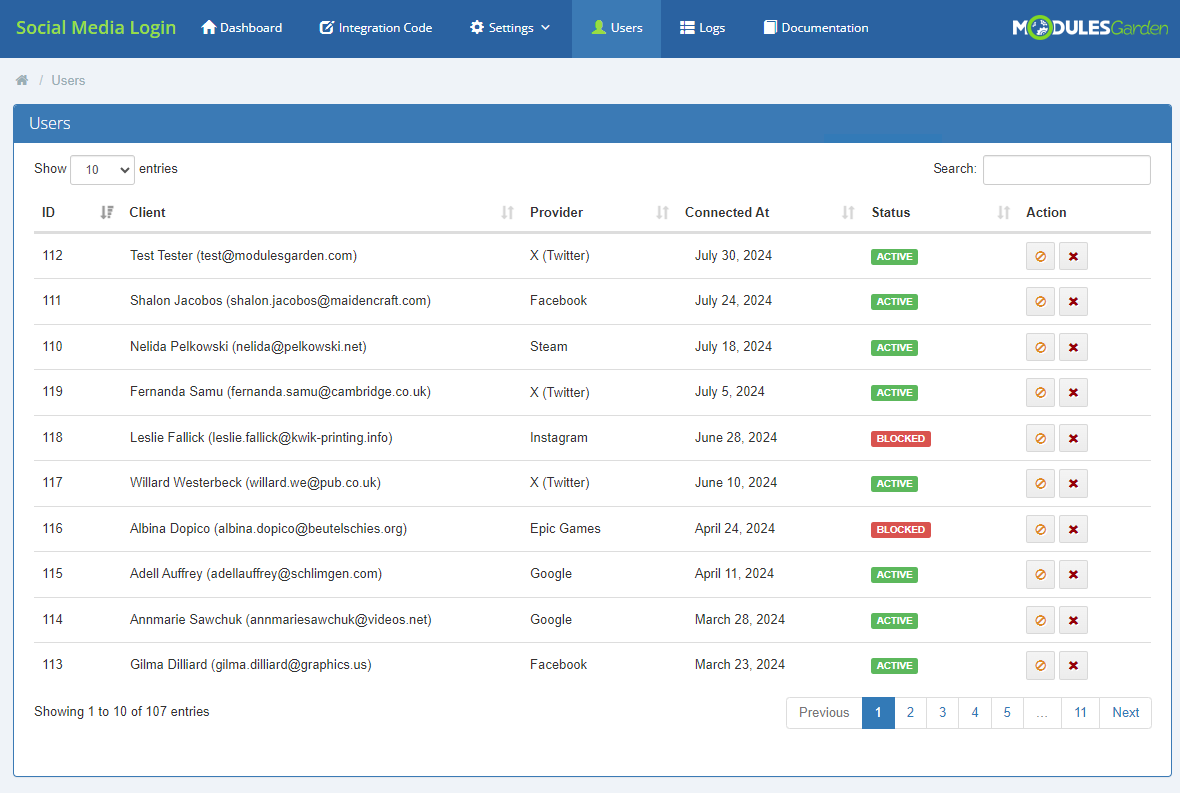
Task: Click the BLOCKED badge for Albina Dopico
Action: coord(900,530)
